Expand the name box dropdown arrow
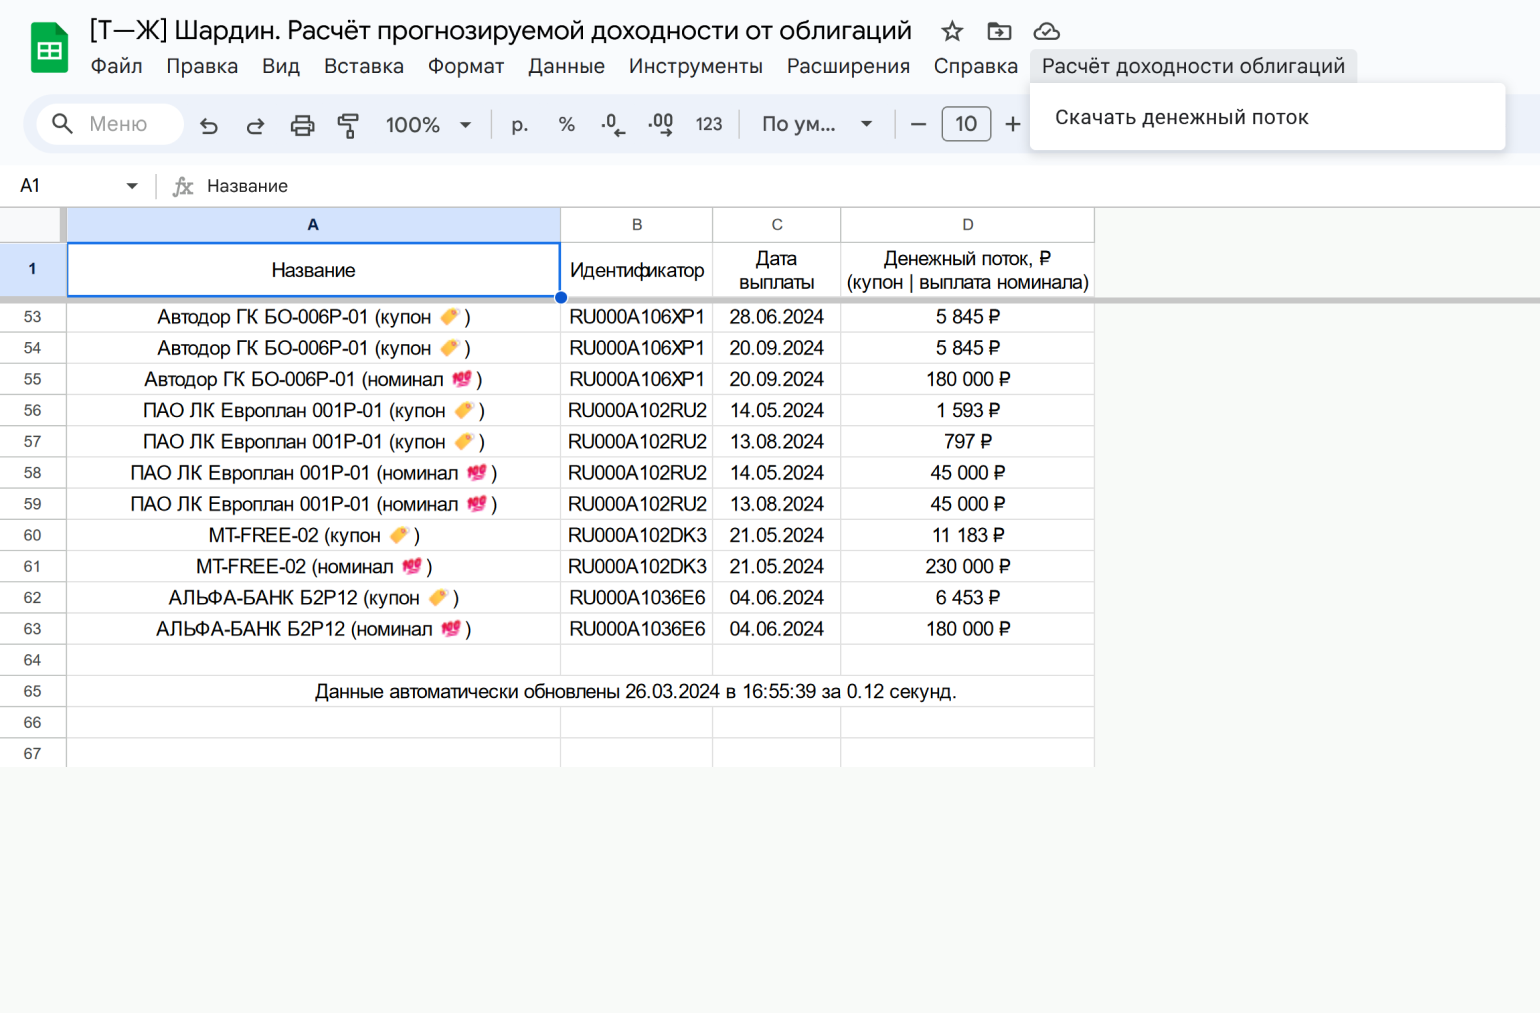1540x1013 pixels. coord(132,186)
